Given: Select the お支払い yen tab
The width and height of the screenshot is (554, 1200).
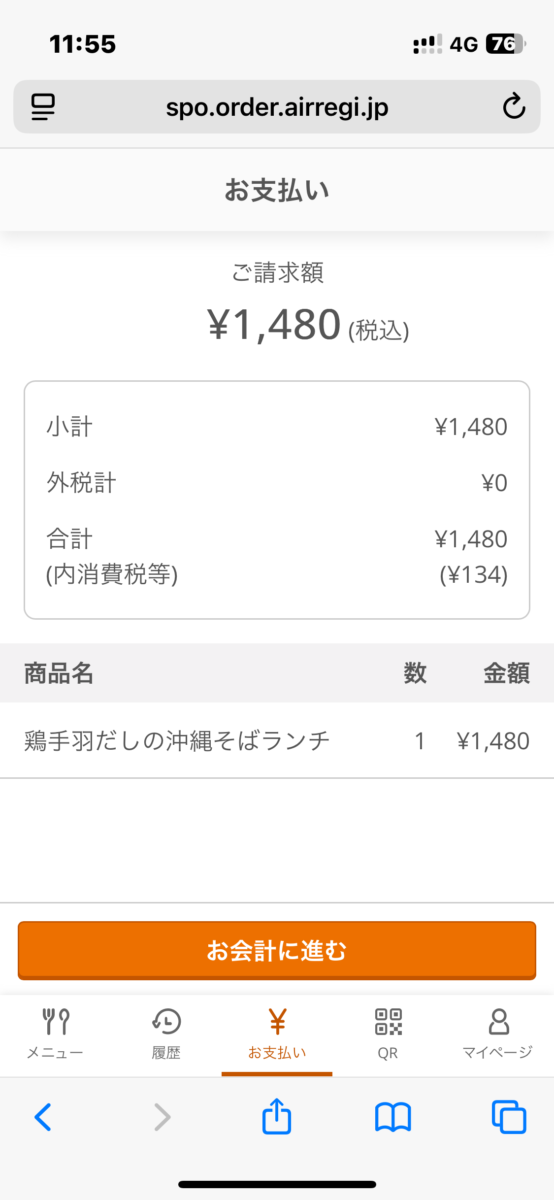Looking at the screenshot, I should pos(277,1034).
